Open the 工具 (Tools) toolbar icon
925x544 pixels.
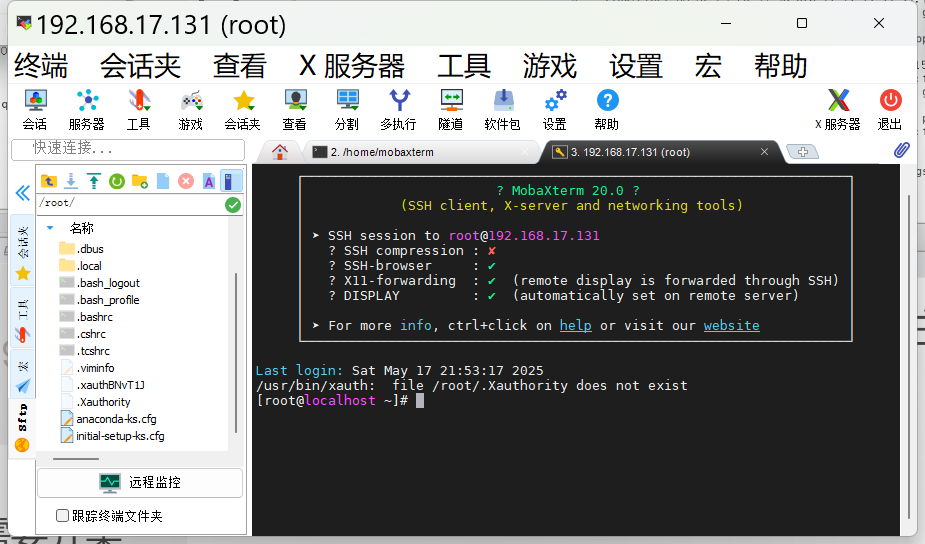point(139,109)
